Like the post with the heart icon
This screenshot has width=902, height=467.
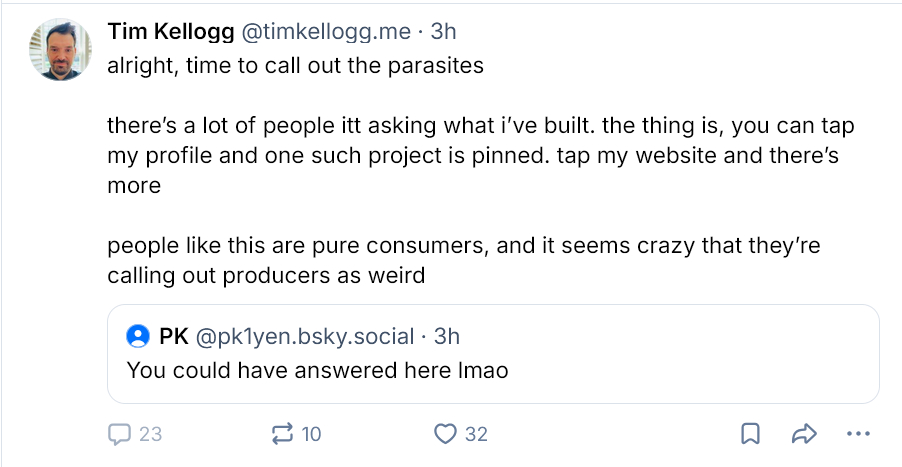(445, 434)
